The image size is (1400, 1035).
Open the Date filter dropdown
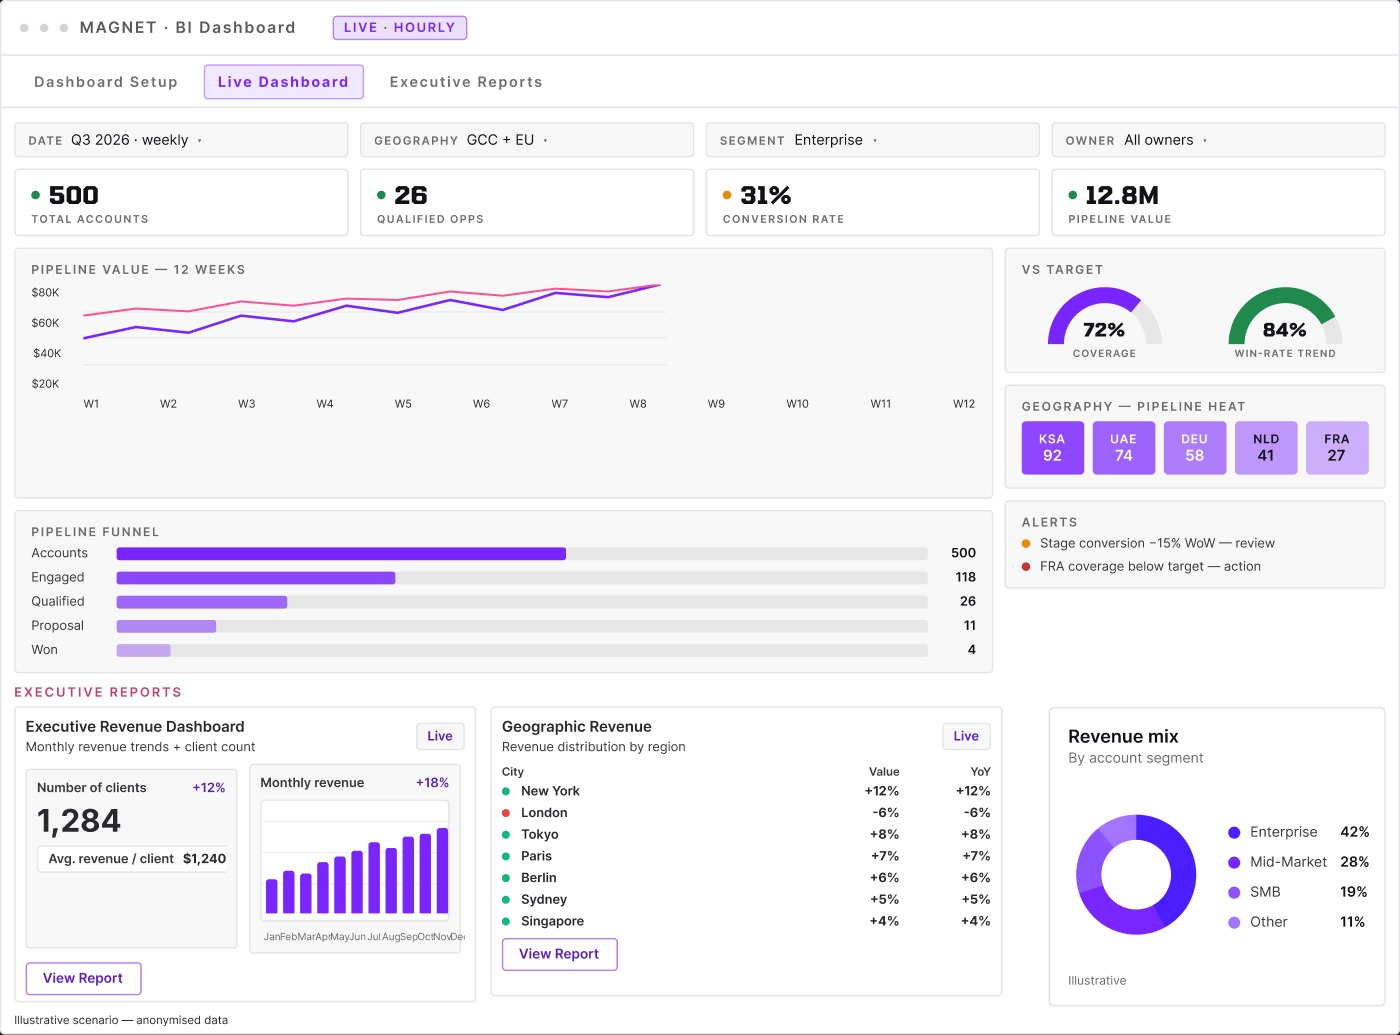click(181, 140)
